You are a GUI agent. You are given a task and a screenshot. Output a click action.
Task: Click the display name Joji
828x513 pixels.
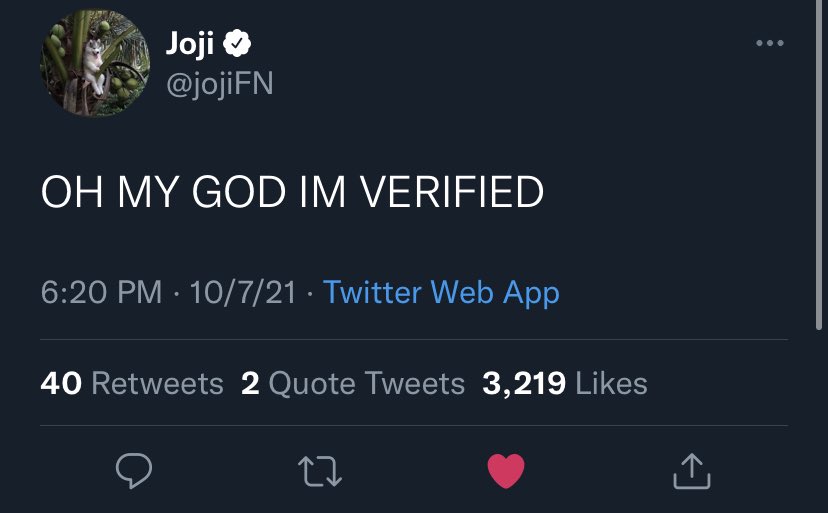188,45
